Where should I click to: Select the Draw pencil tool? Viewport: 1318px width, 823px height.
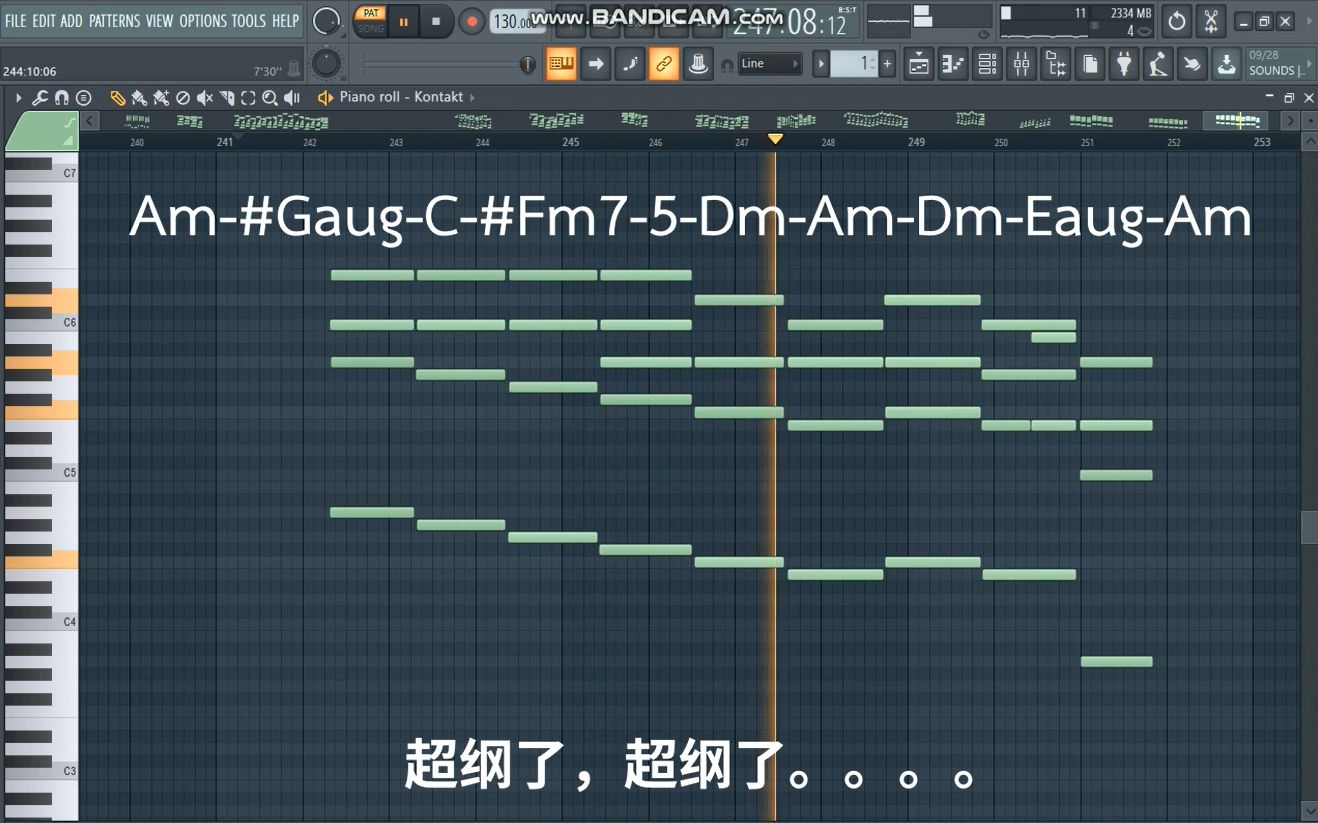click(x=118, y=98)
